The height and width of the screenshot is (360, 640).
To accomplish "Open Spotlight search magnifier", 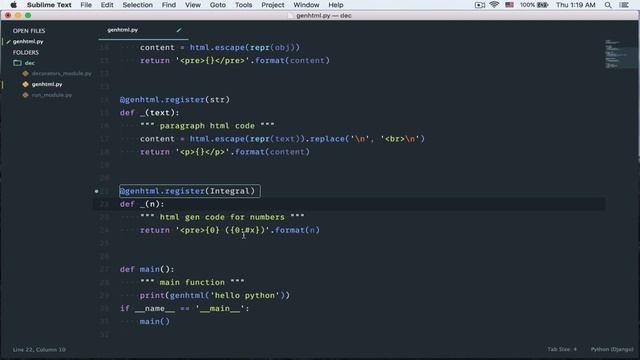I will click(608, 5).
